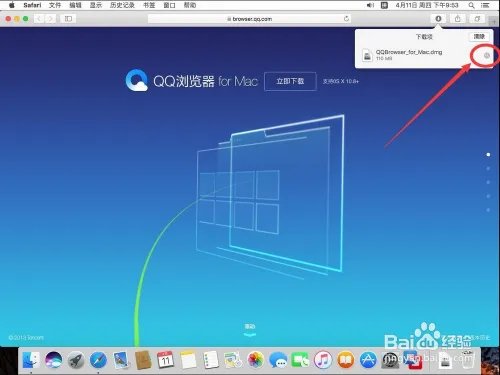Viewport: 500px width, 375px height.
Task: Open System Preferences gear in Dock
Action: point(390,360)
